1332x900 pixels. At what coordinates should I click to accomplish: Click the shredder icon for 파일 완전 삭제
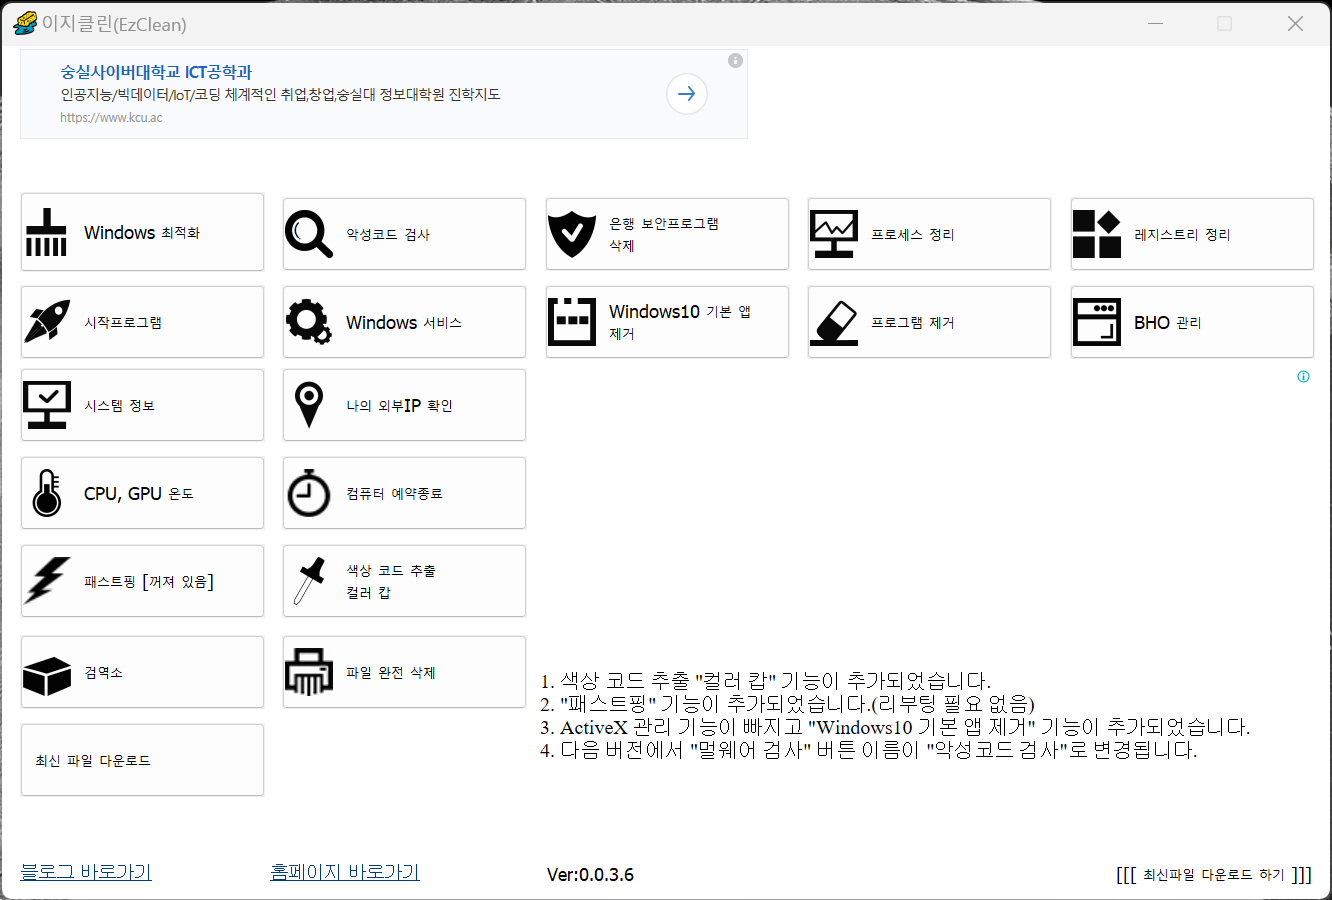(x=309, y=672)
